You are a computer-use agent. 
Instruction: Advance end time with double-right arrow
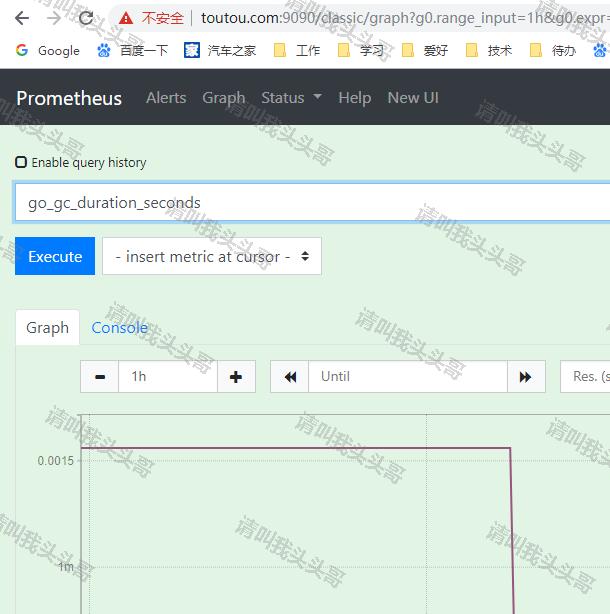point(526,377)
